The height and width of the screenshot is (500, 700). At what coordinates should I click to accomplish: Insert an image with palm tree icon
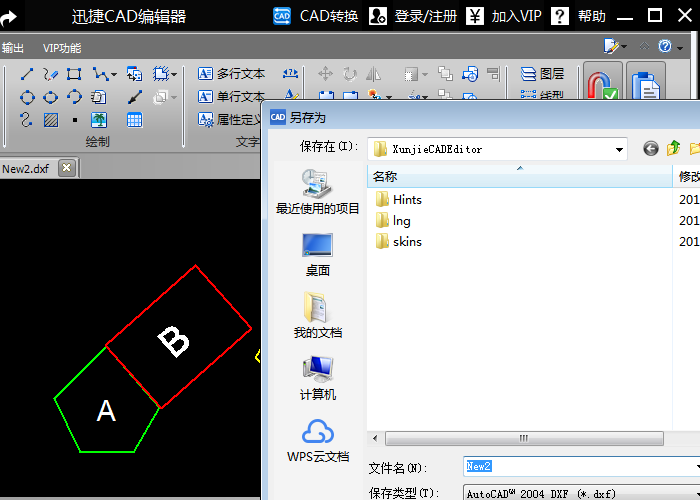99,120
